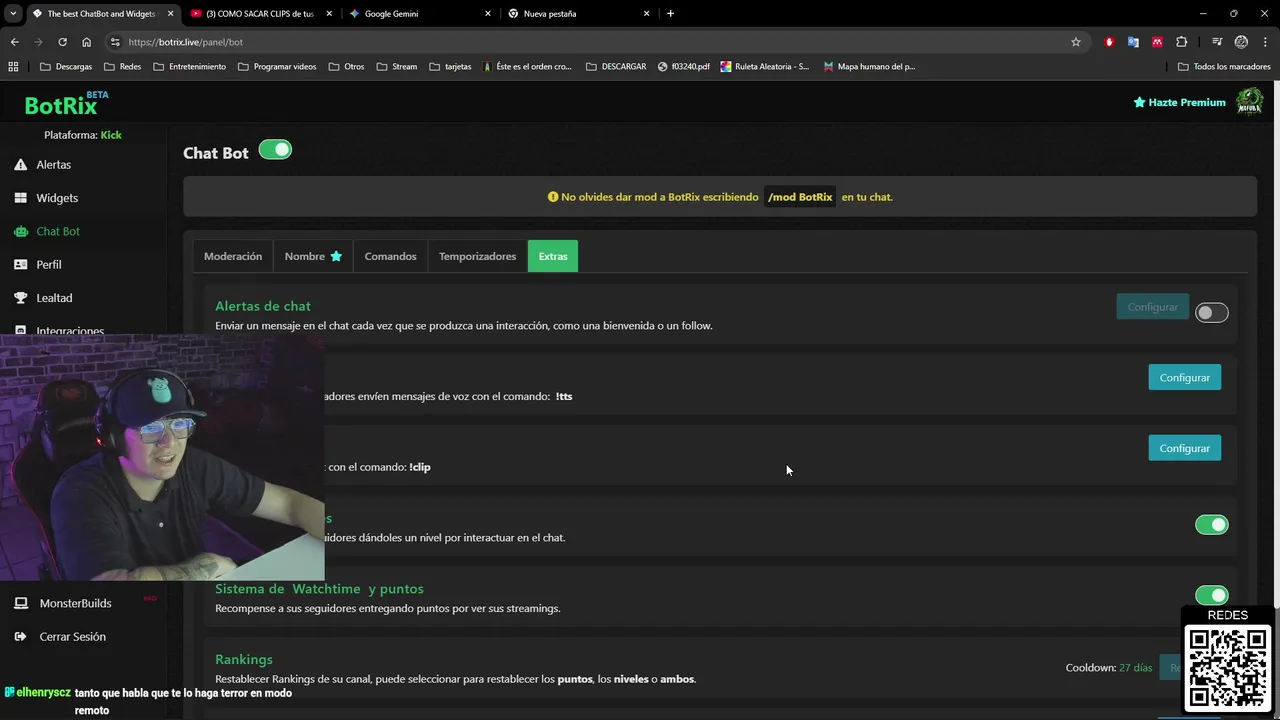The height and width of the screenshot is (720, 1280).
Task: Open Éste es el orden cro... bookmark
Action: tap(527, 67)
